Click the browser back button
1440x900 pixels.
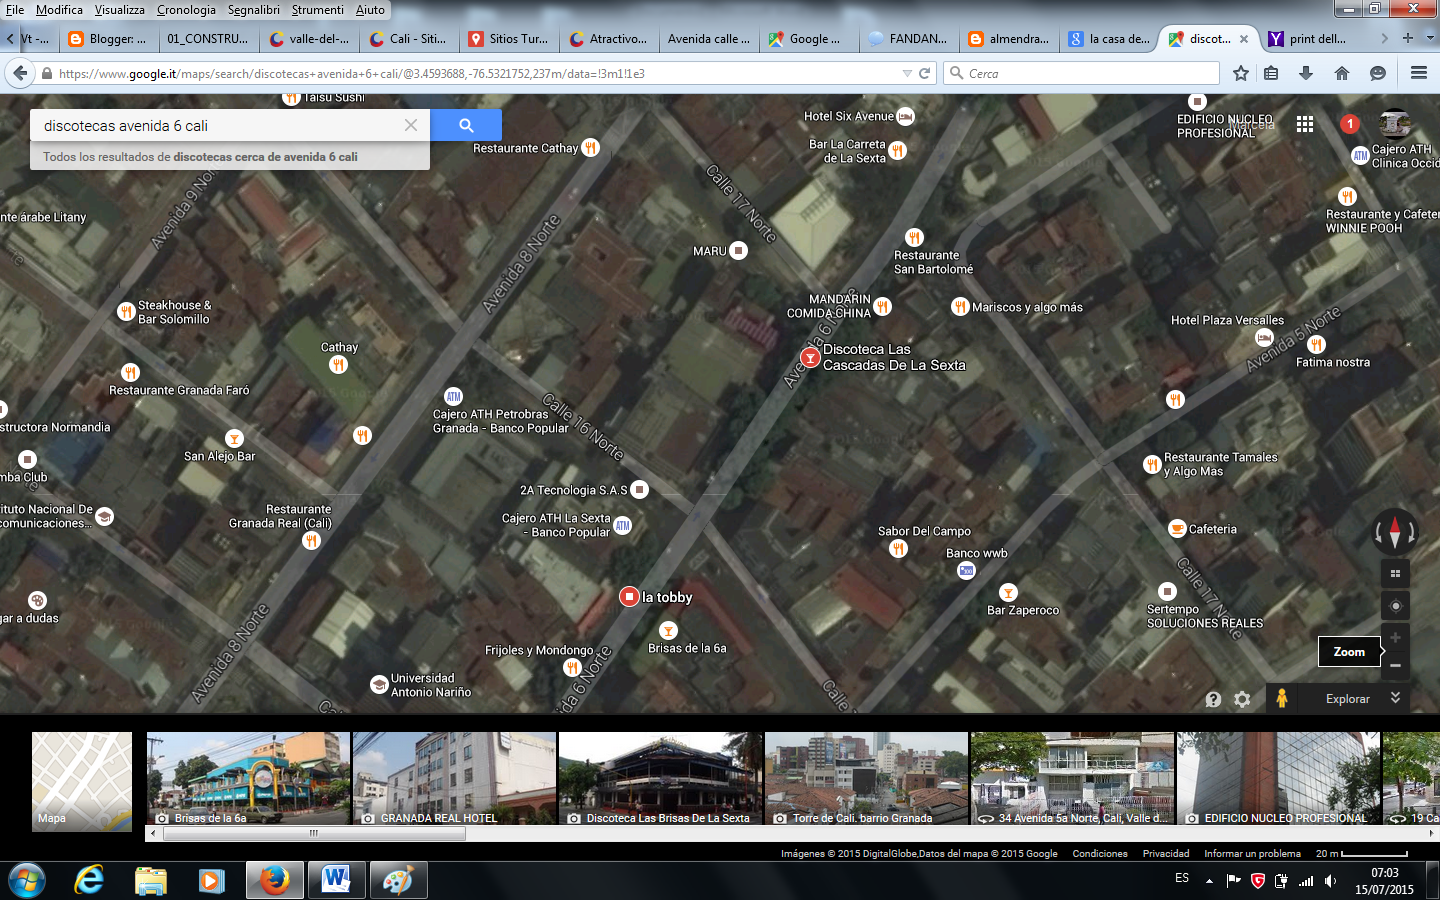point(19,73)
